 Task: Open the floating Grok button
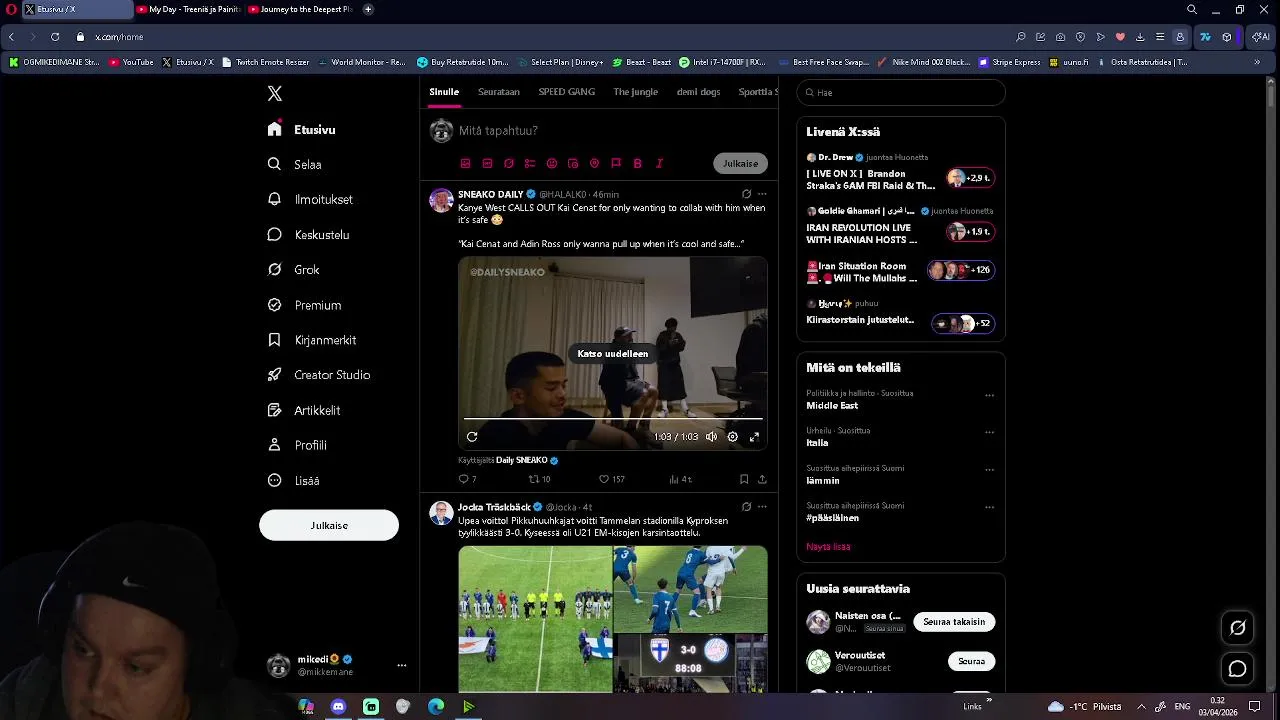click(1238, 628)
